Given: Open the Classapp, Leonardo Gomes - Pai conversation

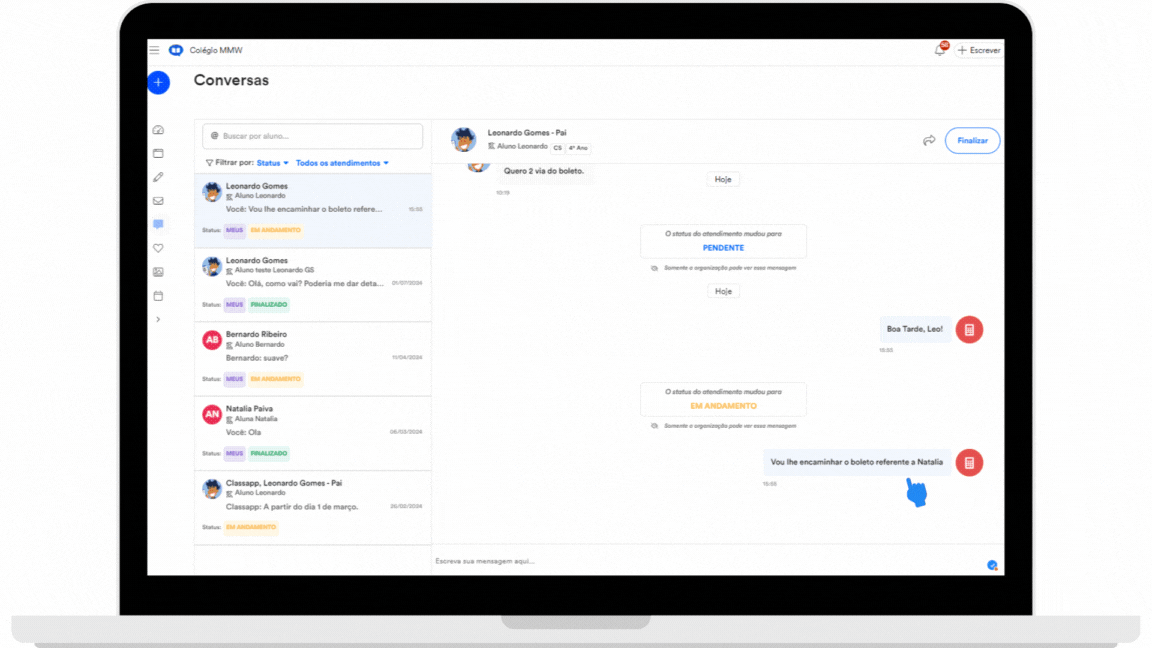Looking at the screenshot, I should tap(313, 508).
